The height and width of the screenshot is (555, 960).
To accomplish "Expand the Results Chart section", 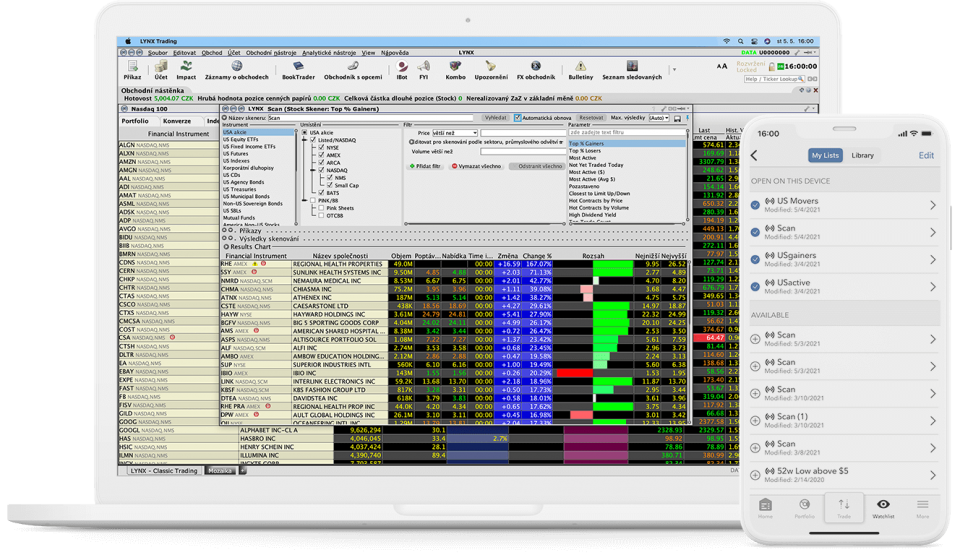I will click(226, 247).
